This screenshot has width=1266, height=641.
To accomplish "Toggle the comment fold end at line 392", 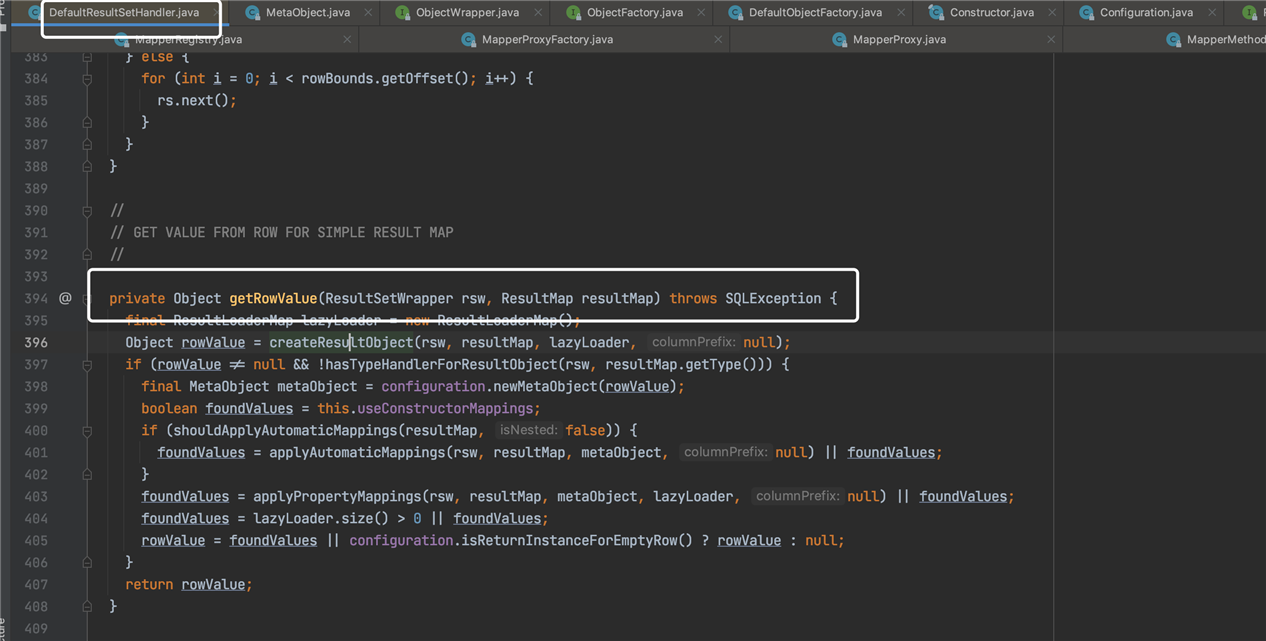I will [x=87, y=254].
